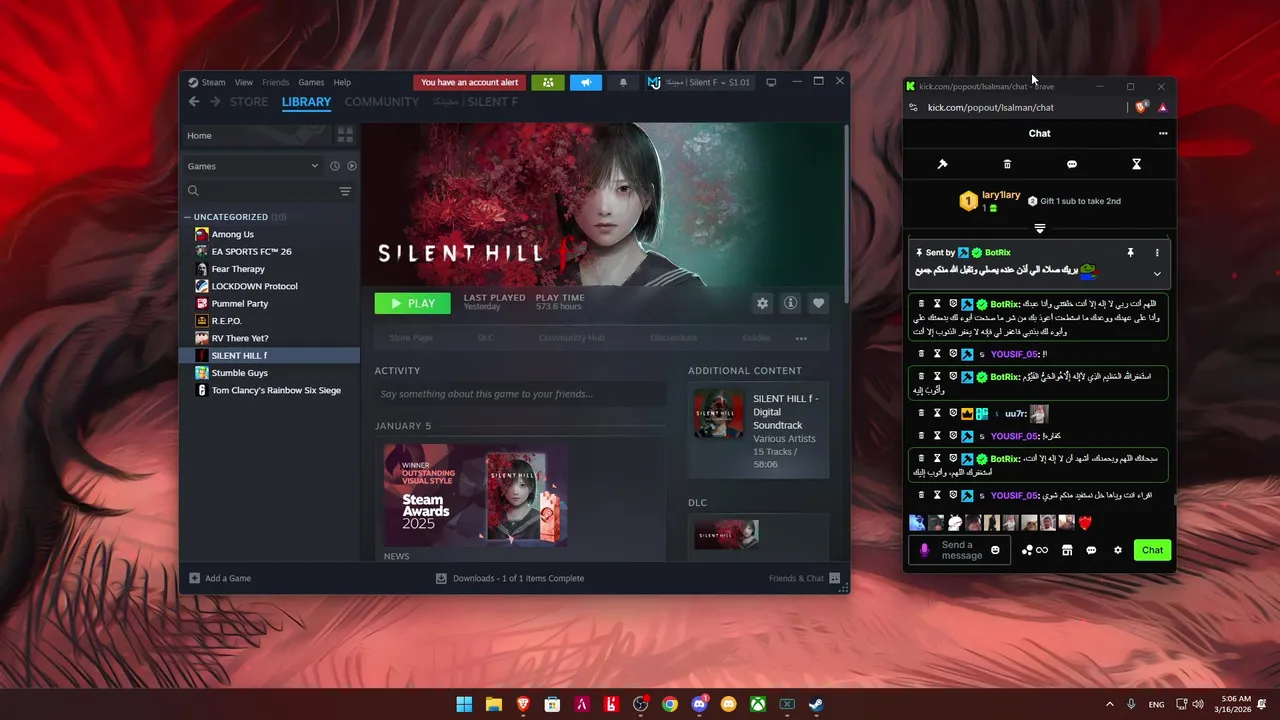The height and width of the screenshot is (720, 1280).
Task: Click the ready-to-play filter icon in the library sidebar
Action: 352,166
